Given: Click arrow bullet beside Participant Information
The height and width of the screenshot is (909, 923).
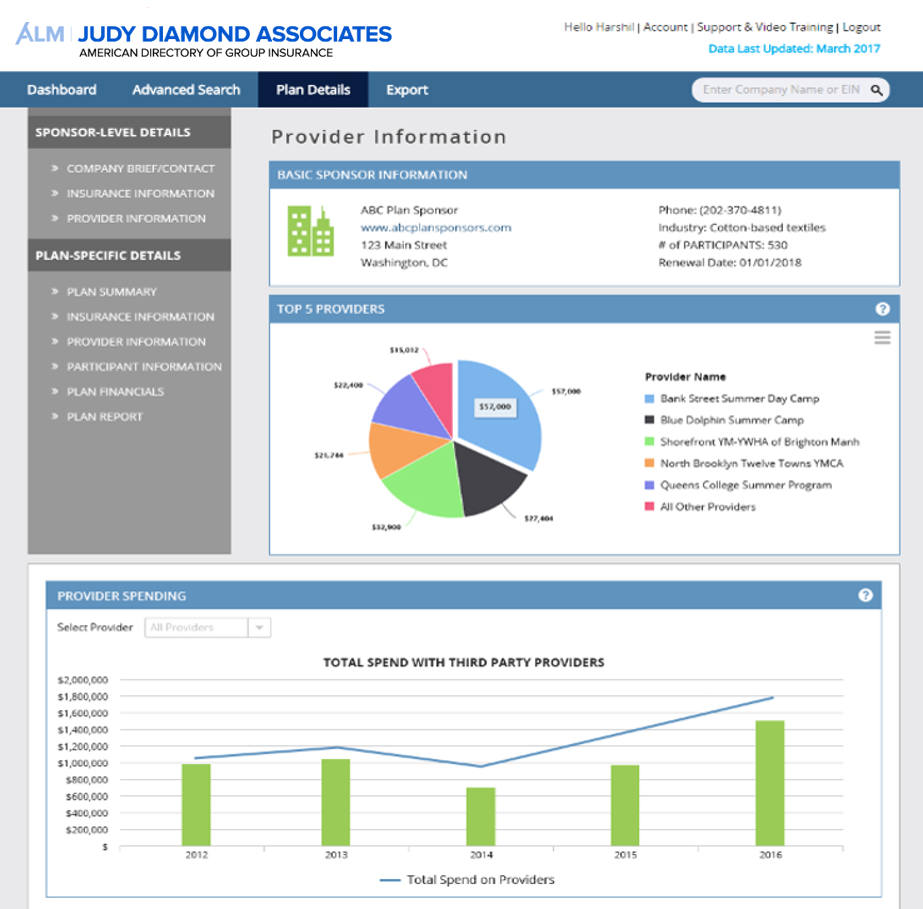Looking at the screenshot, I should pos(55,366).
